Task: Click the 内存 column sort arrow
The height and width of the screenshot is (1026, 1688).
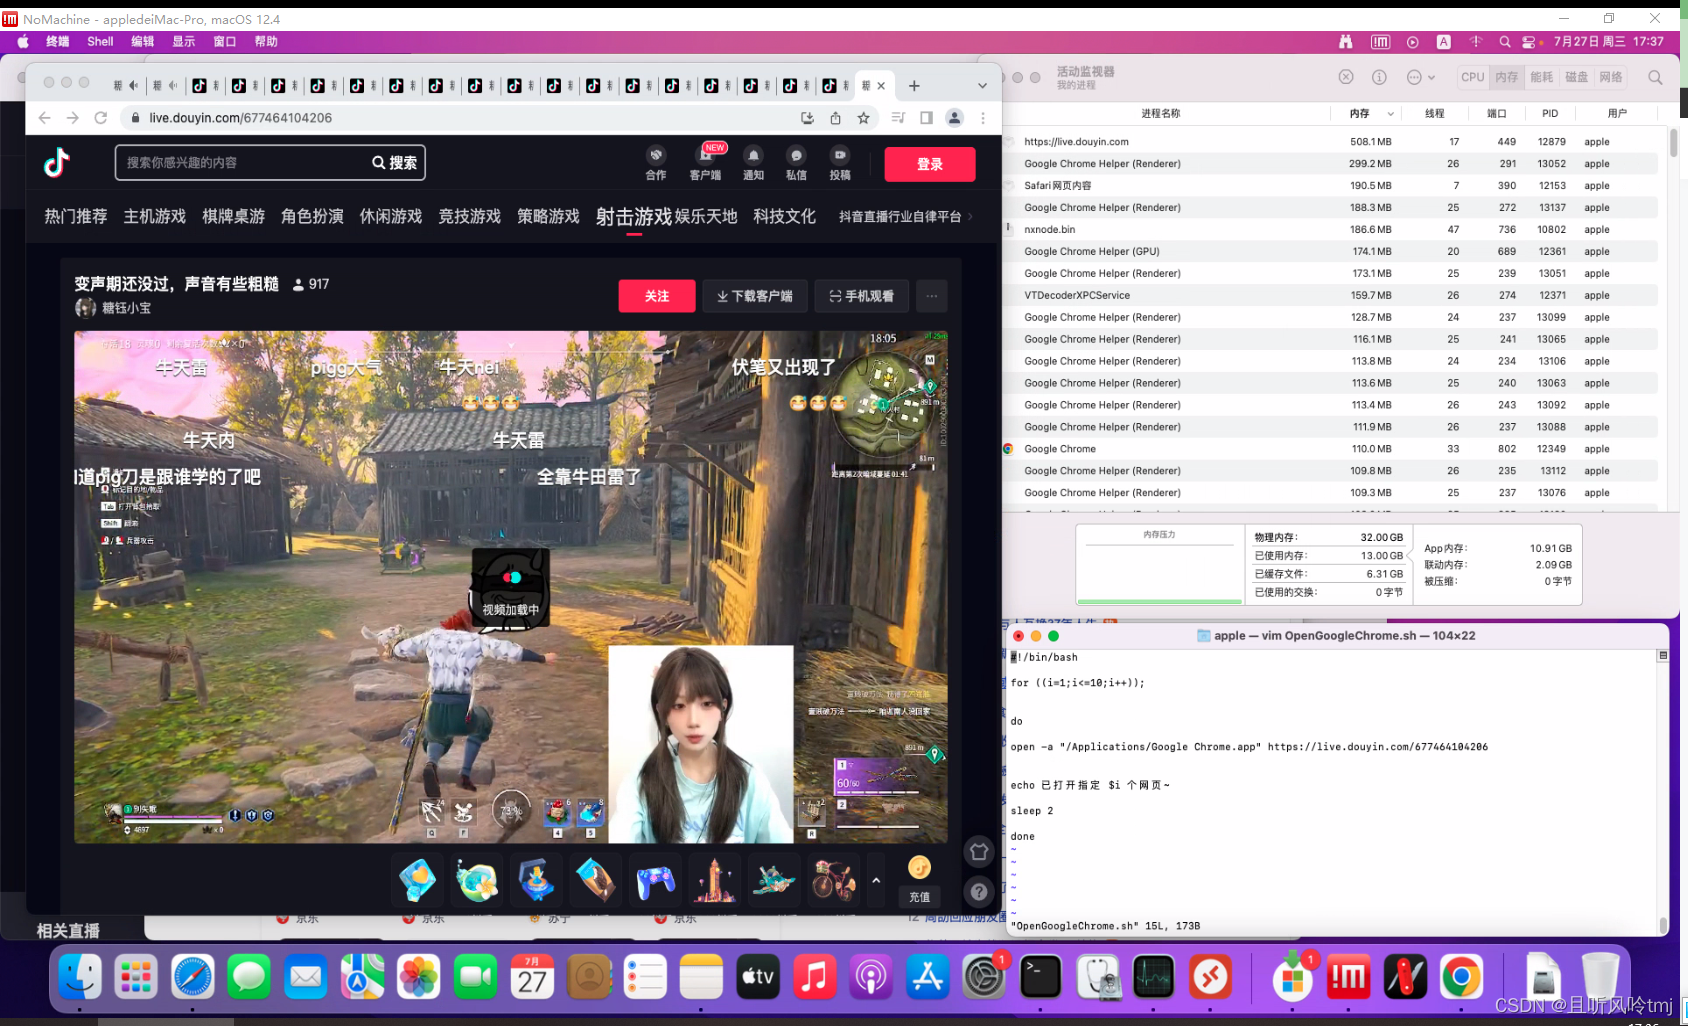Action: 1390,114
